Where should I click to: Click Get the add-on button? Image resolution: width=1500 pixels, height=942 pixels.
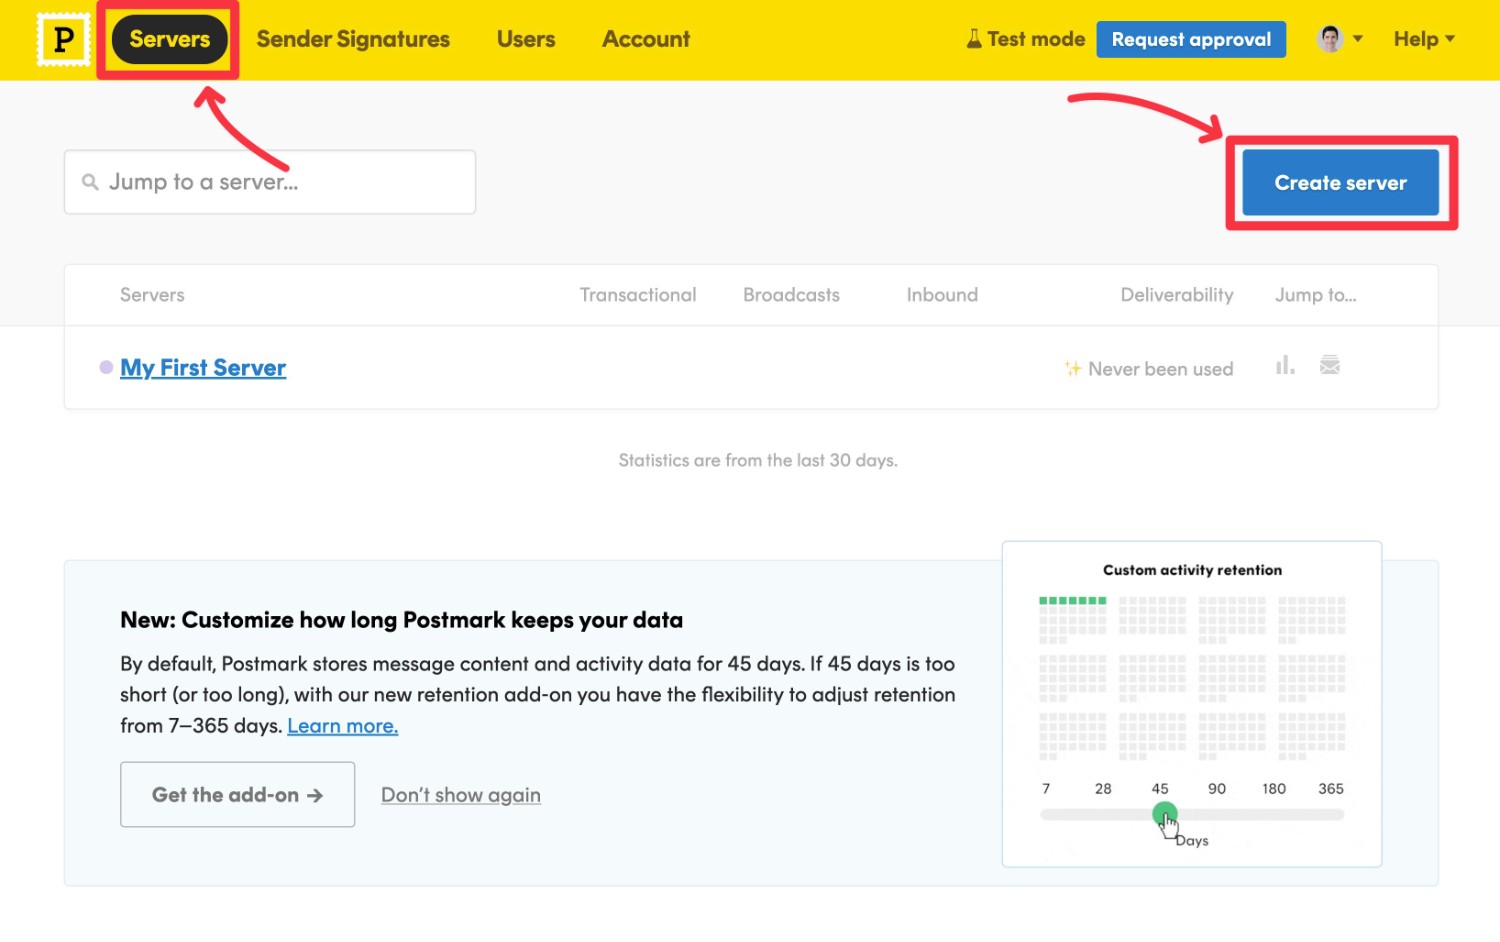pyautogui.click(x=237, y=795)
